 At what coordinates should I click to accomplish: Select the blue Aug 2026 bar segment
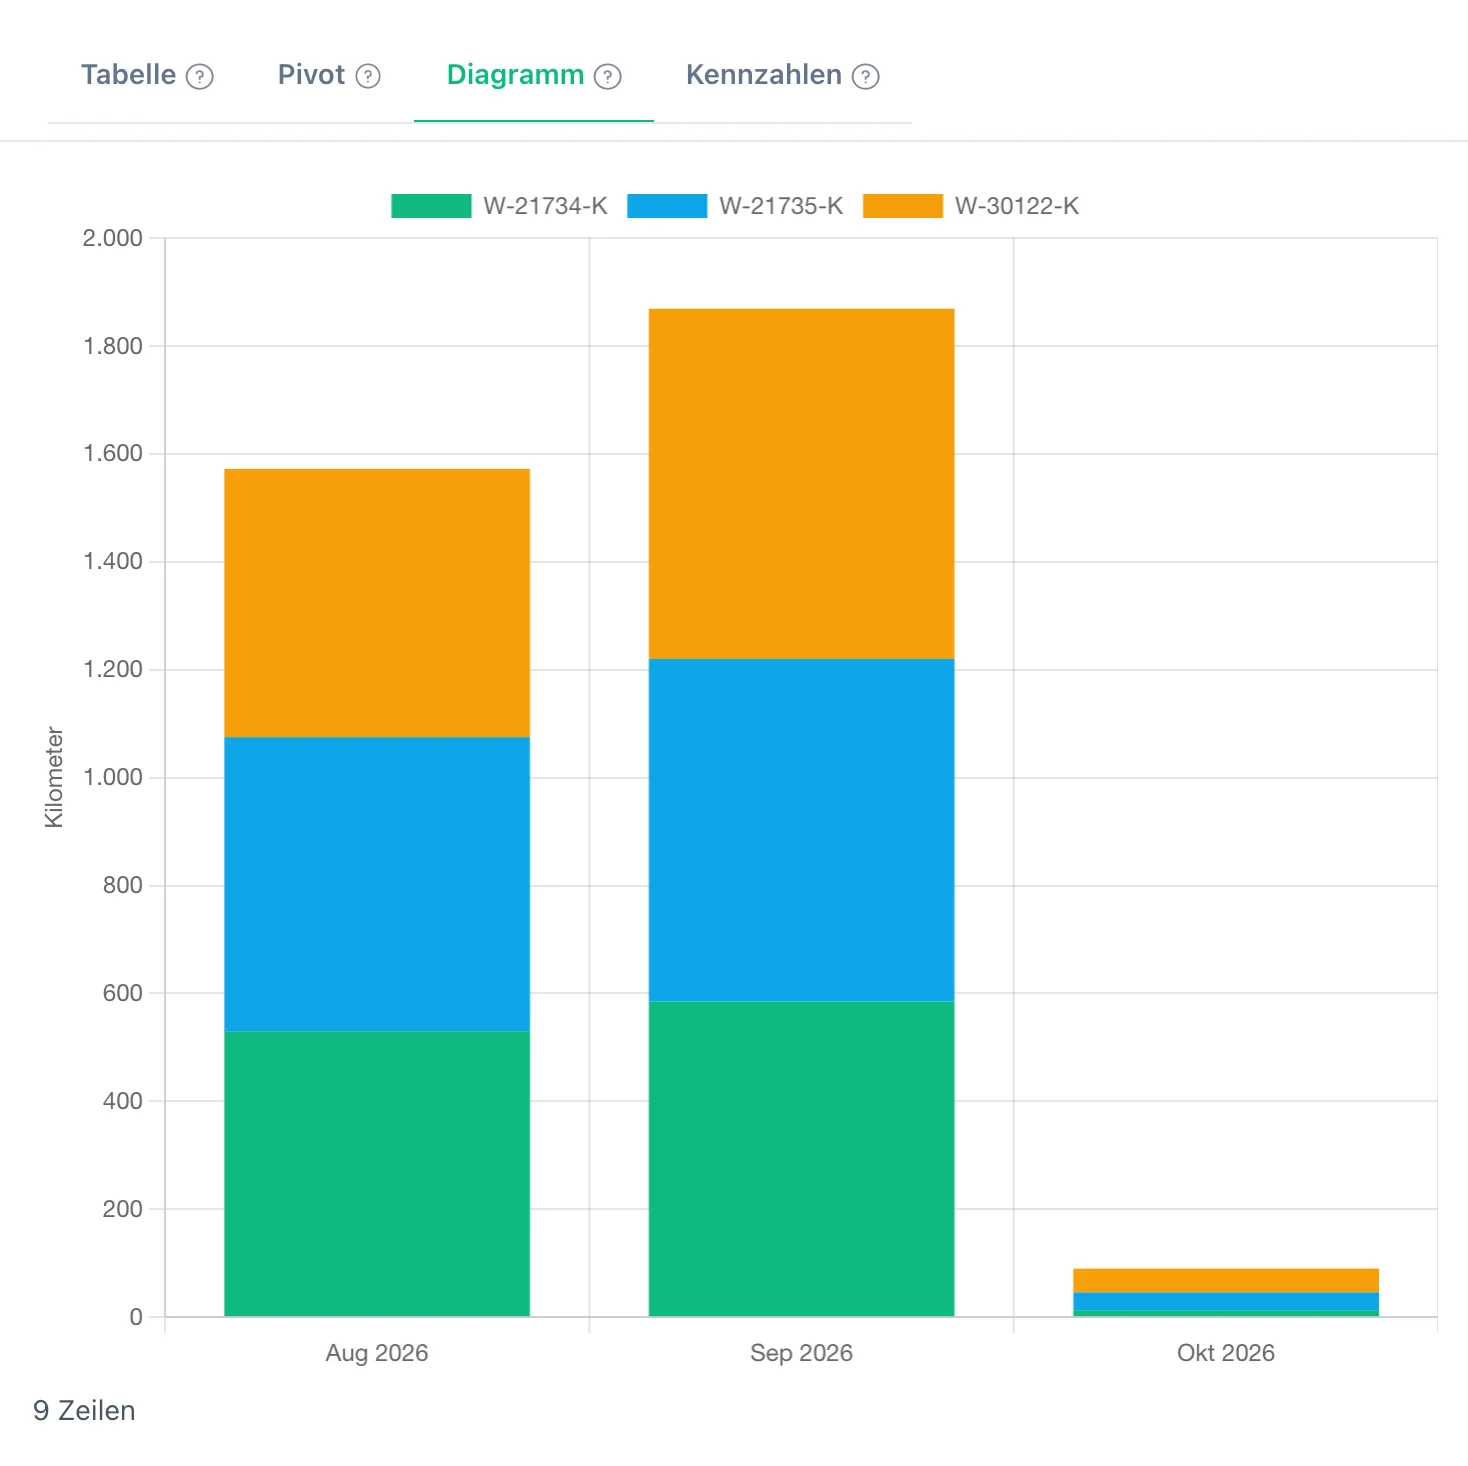(377, 884)
